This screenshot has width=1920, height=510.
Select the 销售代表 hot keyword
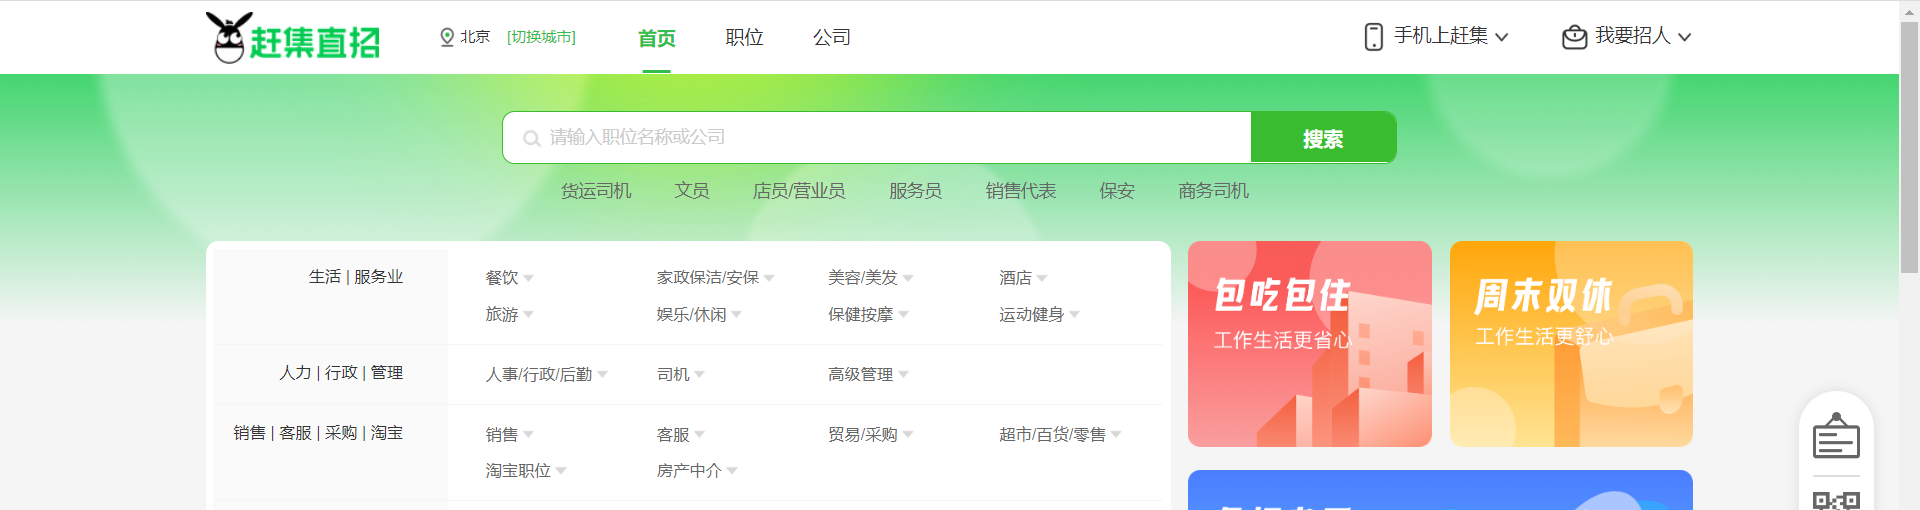[x=1020, y=191]
